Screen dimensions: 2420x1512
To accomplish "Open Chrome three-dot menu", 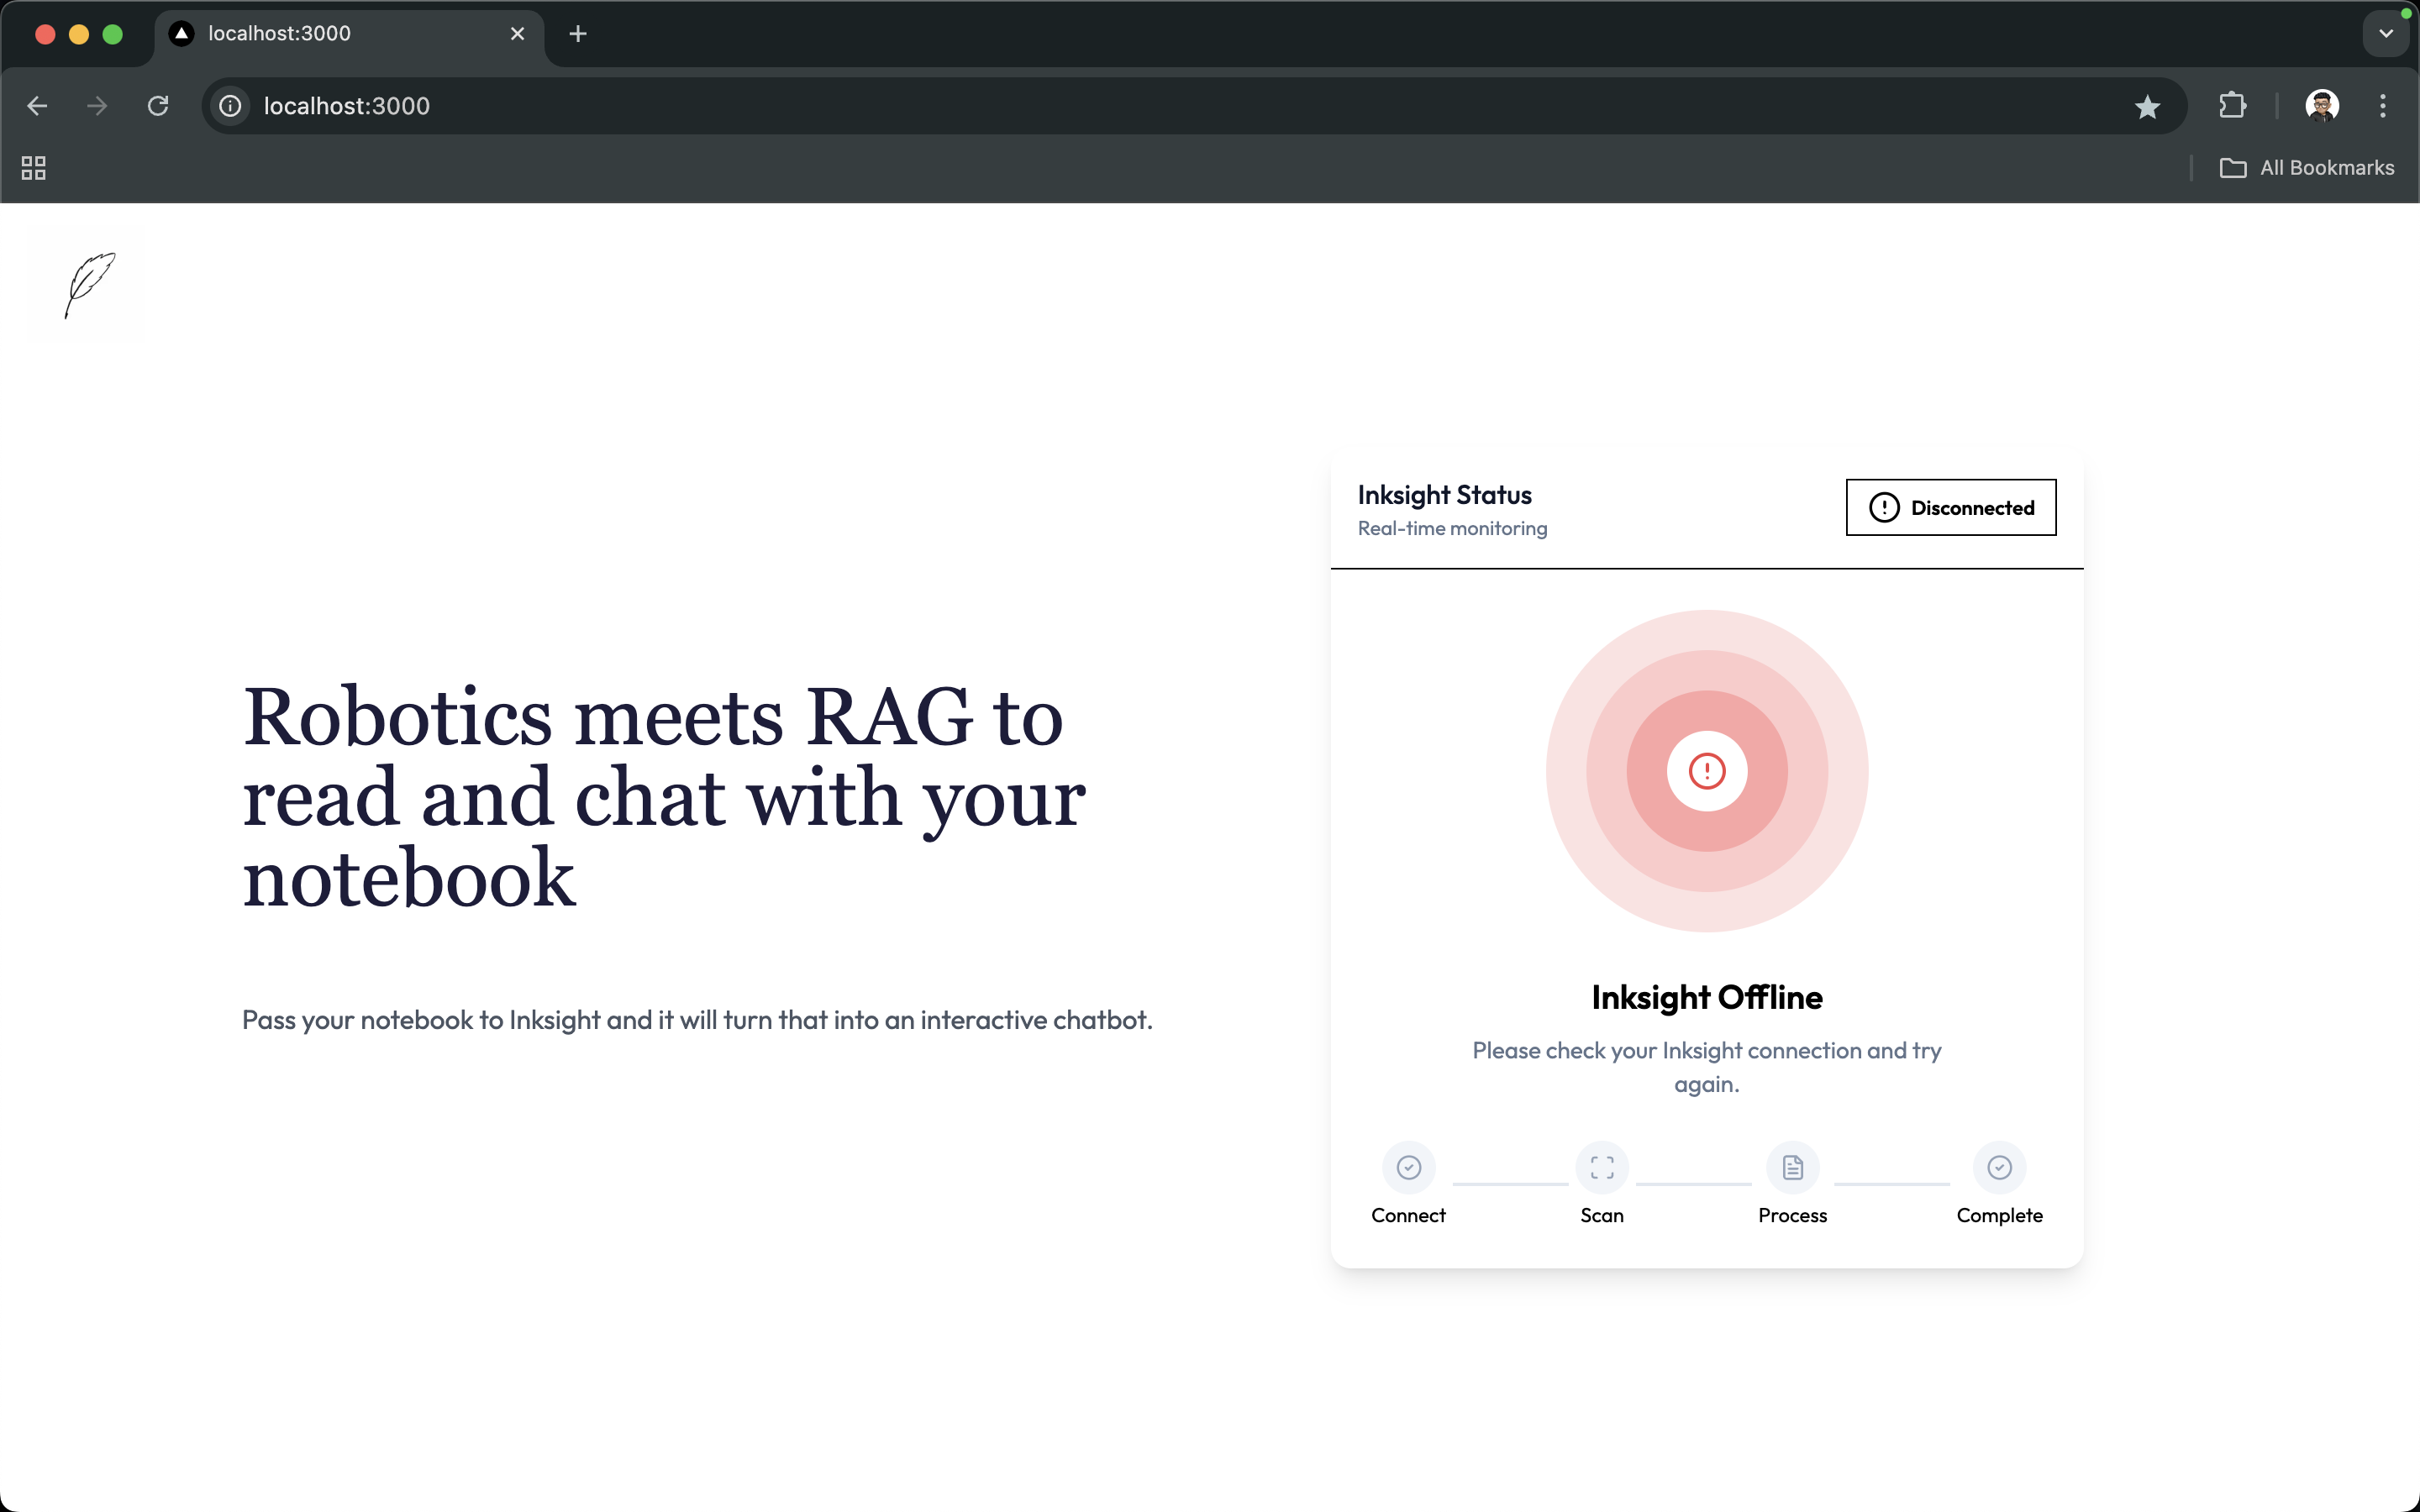I will (2382, 106).
